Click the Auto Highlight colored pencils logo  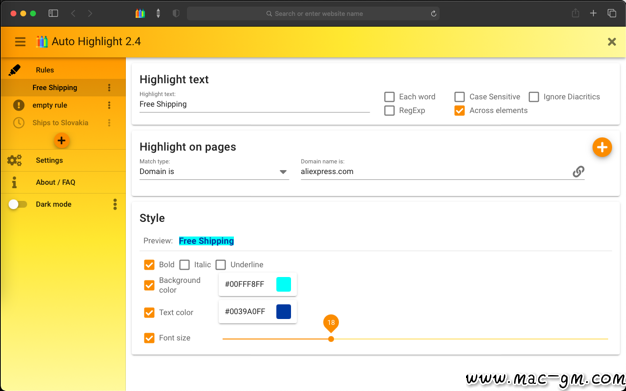click(x=42, y=42)
